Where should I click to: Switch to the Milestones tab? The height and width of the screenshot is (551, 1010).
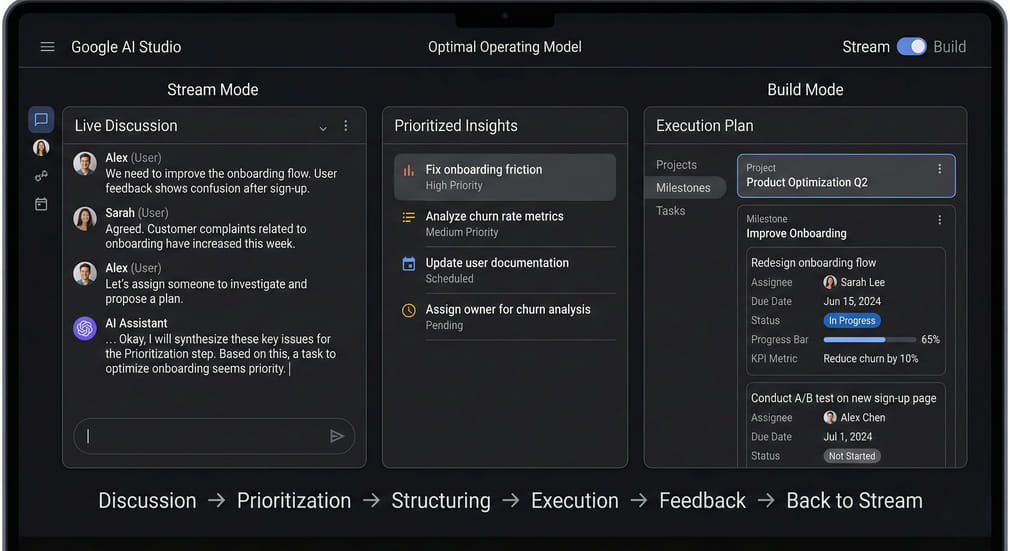tap(683, 188)
